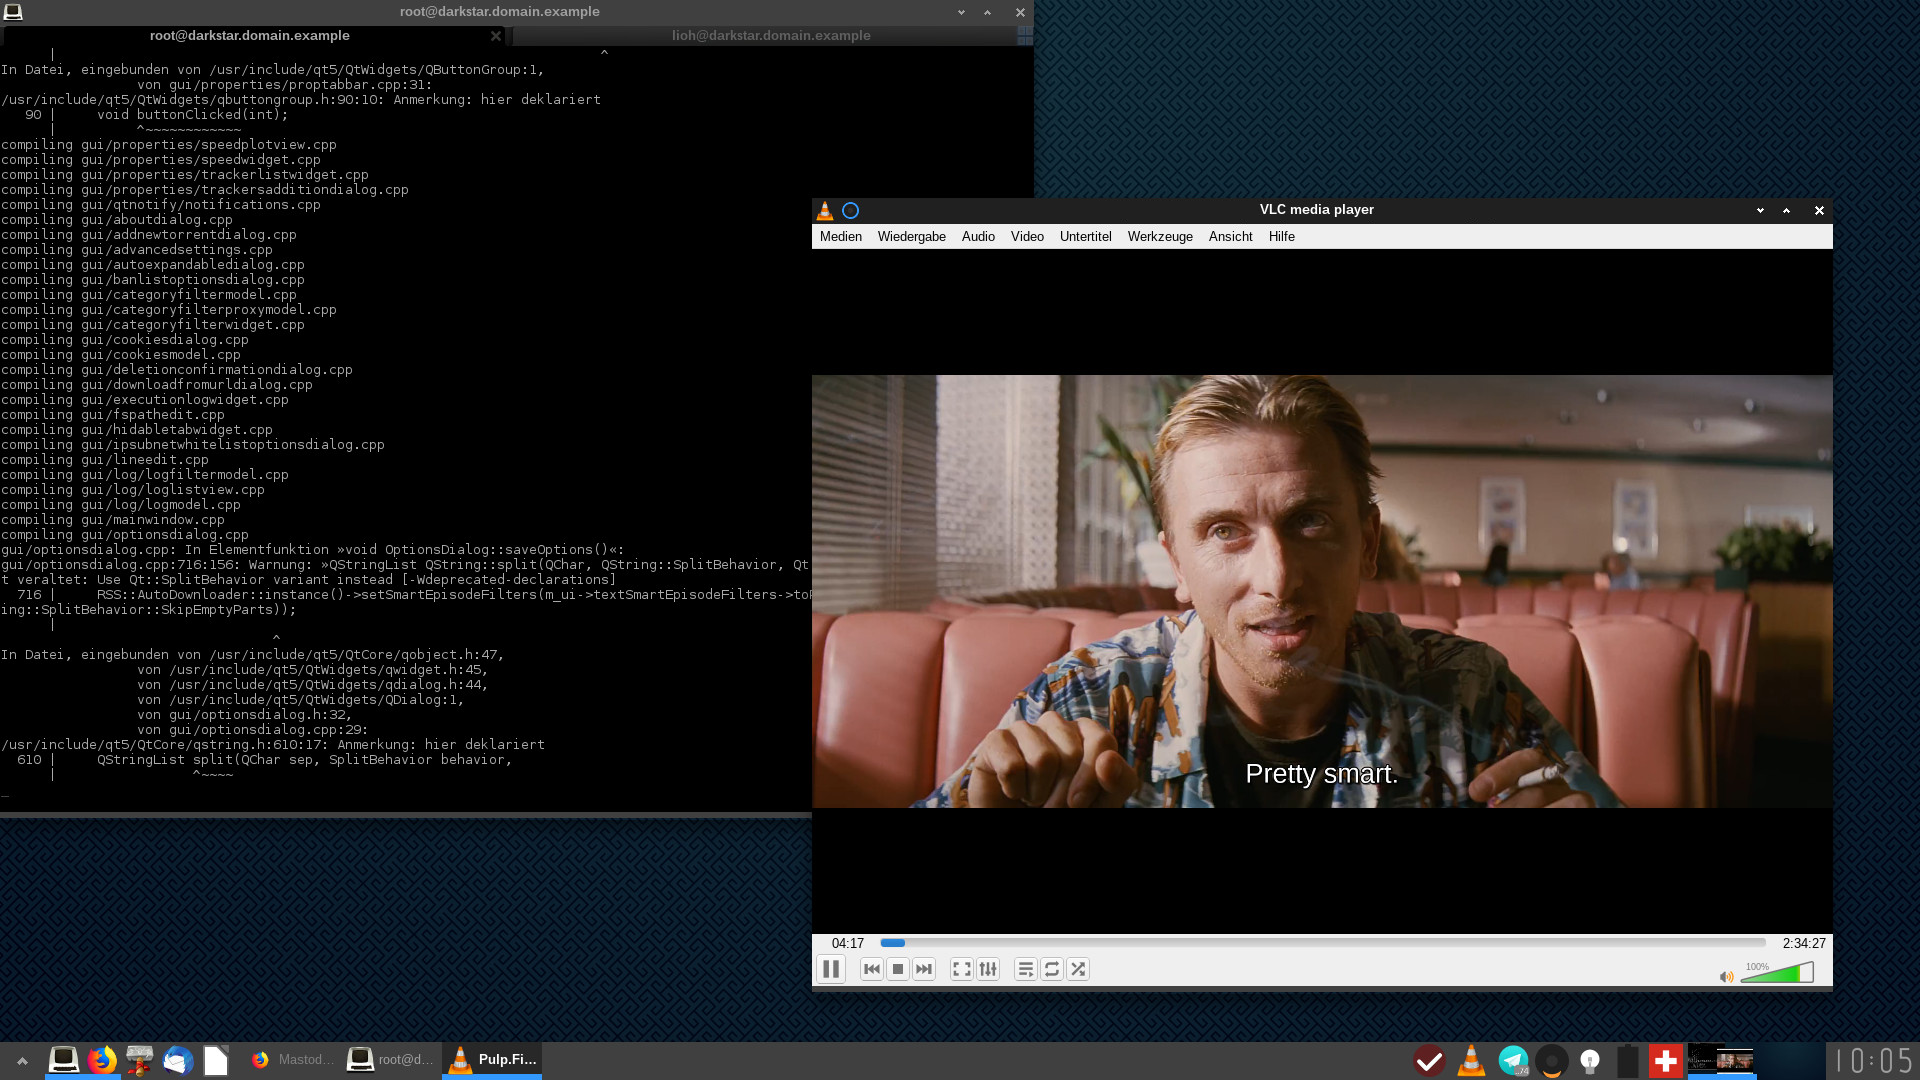Open the Hilfe menu
1920x1080 pixels.
(x=1282, y=237)
